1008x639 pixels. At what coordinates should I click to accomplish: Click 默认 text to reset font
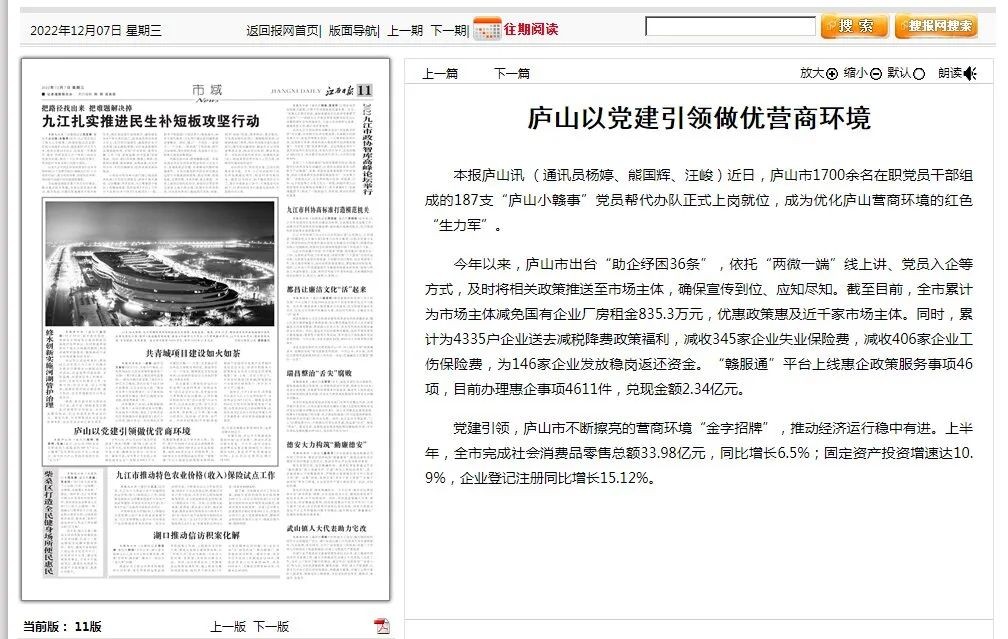point(899,73)
